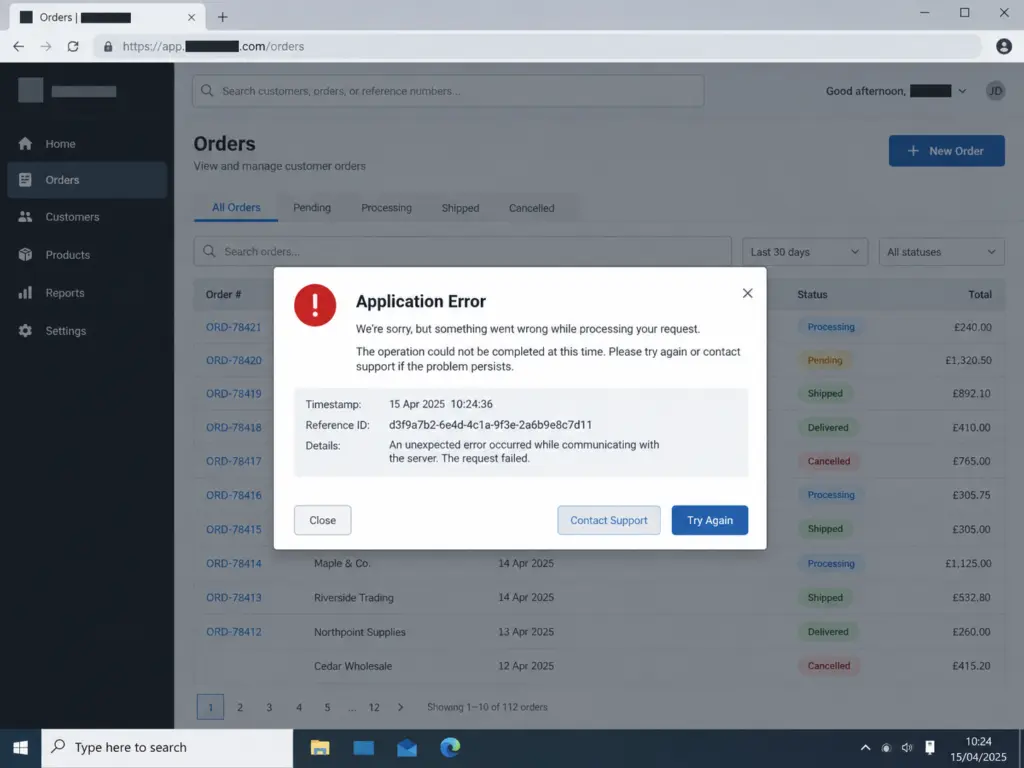The image size is (1024, 768).
Task: Open order link ORD-78412
Action: coord(234,632)
